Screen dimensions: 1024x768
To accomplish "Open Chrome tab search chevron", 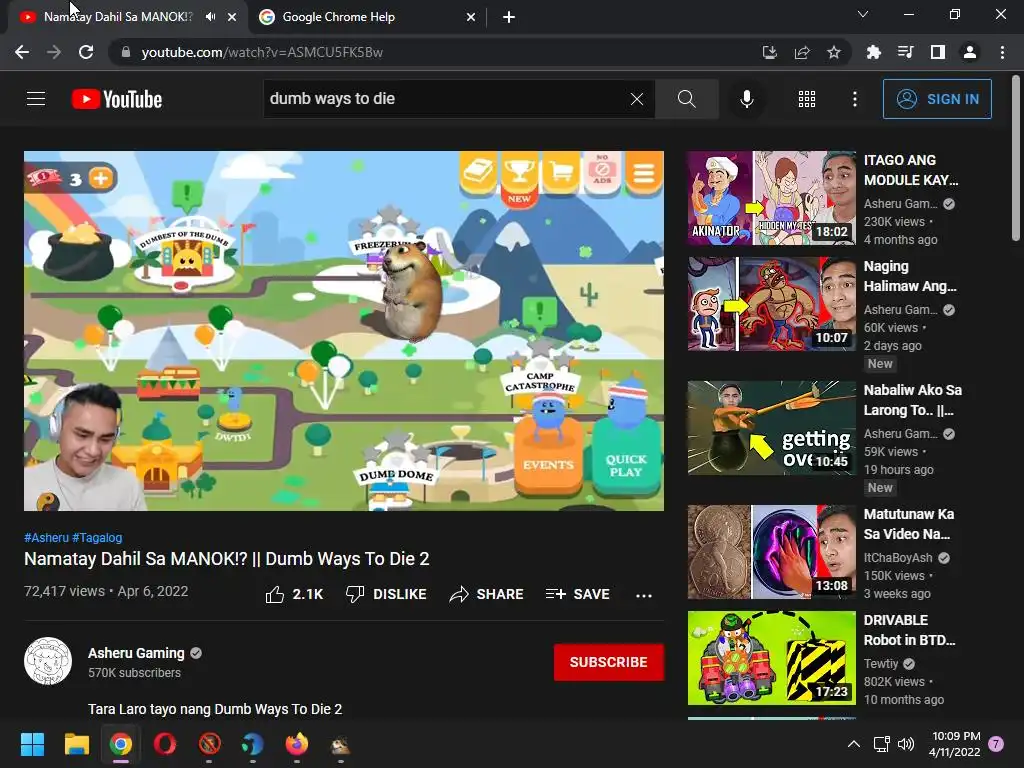I will coord(863,14).
